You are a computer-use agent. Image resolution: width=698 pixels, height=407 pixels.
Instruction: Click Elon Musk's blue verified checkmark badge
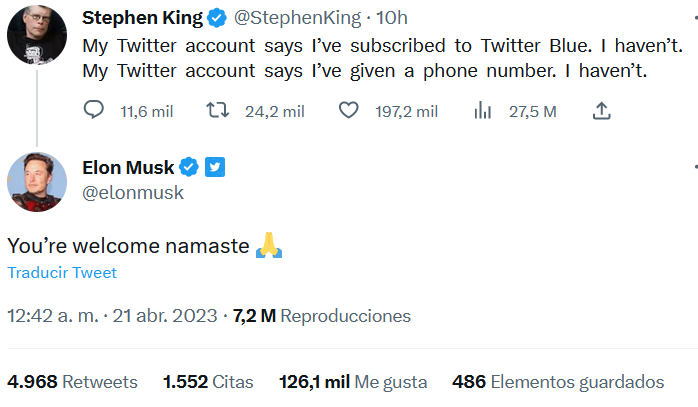[x=189, y=167]
